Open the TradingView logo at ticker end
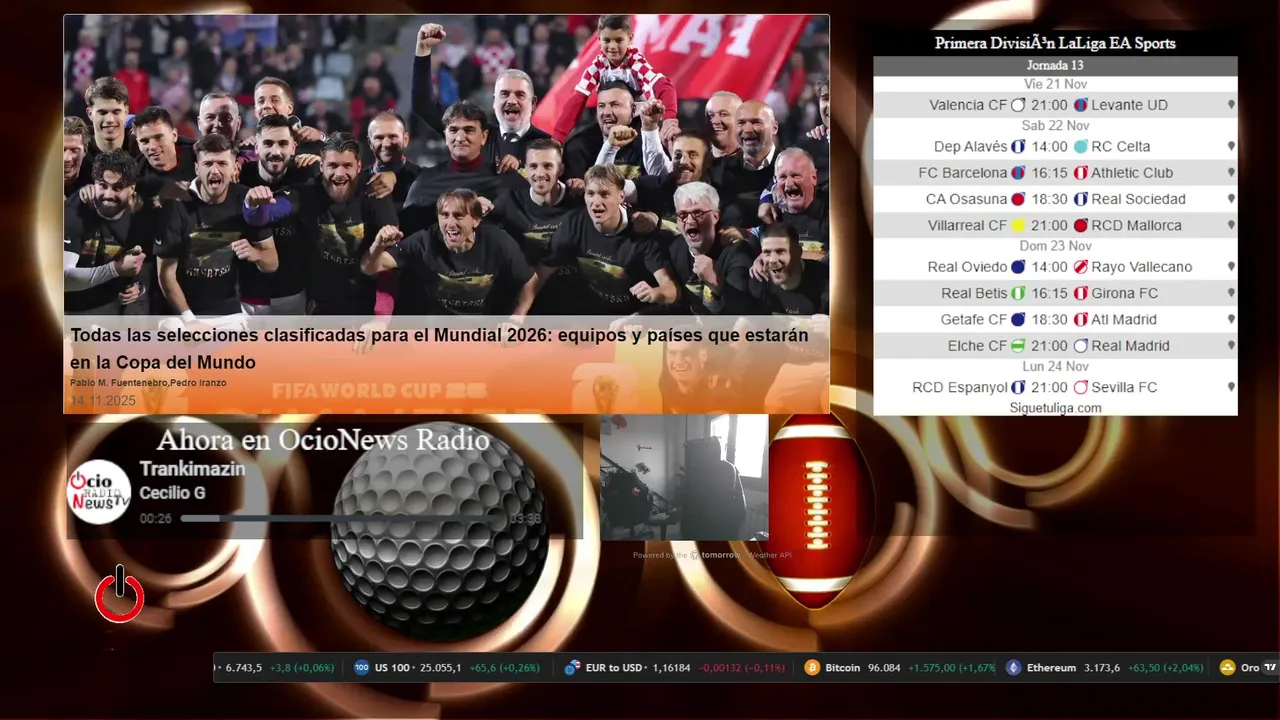Image resolution: width=1280 pixels, height=720 pixels. point(1270,668)
